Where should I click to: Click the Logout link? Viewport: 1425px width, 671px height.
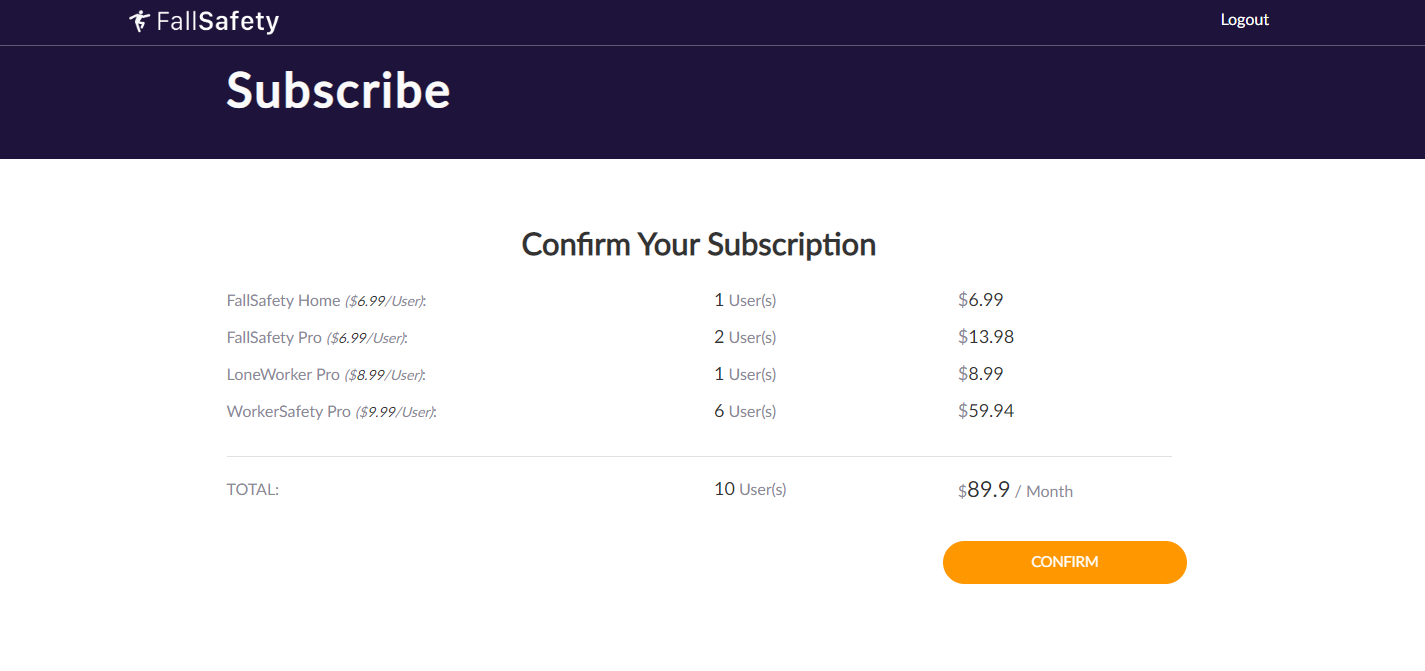[x=1244, y=20]
